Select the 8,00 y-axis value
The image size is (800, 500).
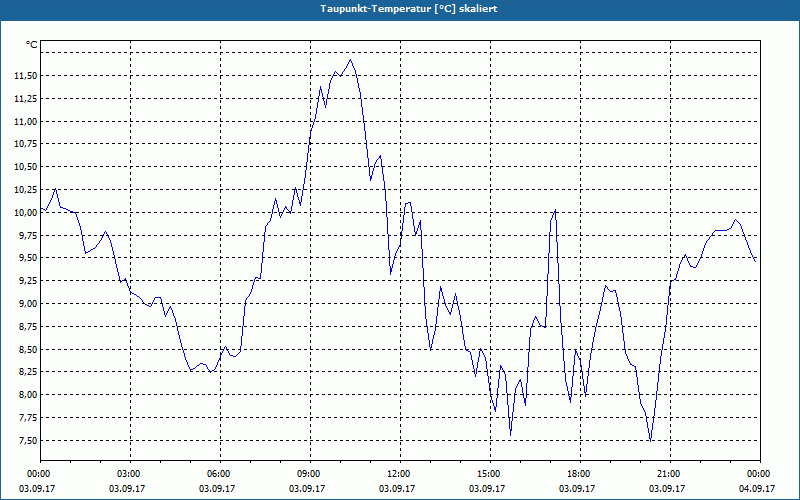(28, 395)
